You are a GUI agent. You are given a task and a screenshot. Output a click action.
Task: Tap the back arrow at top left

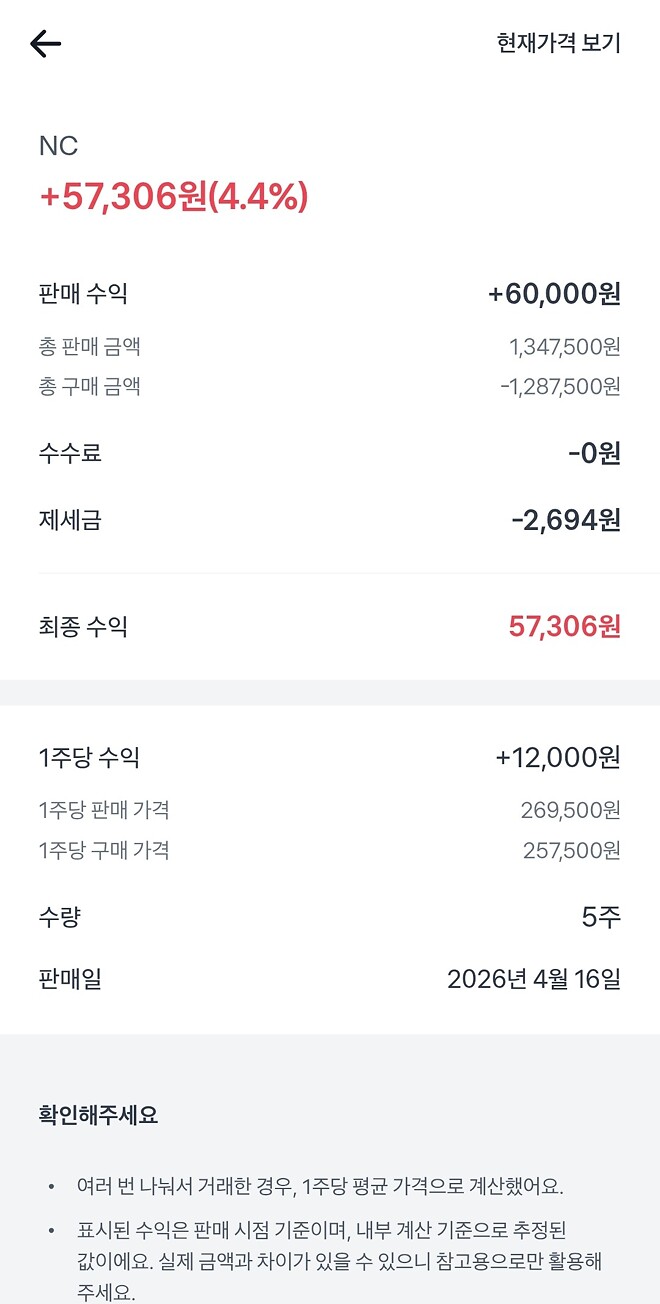(44, 43)
